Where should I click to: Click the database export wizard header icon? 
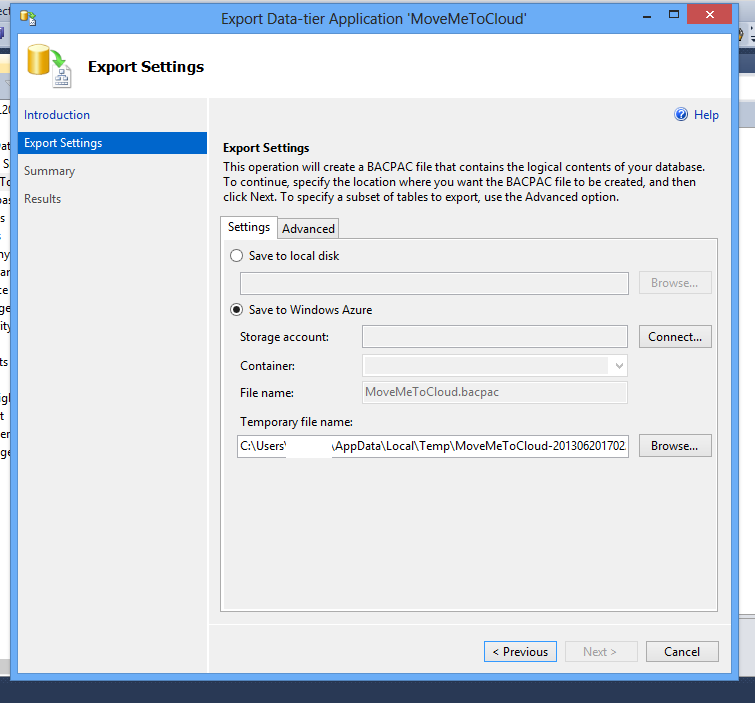[48, 66]
